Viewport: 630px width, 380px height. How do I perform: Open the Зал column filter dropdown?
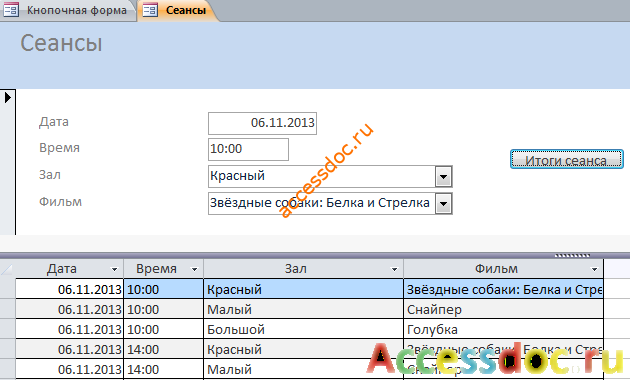[x=394, y=269]
